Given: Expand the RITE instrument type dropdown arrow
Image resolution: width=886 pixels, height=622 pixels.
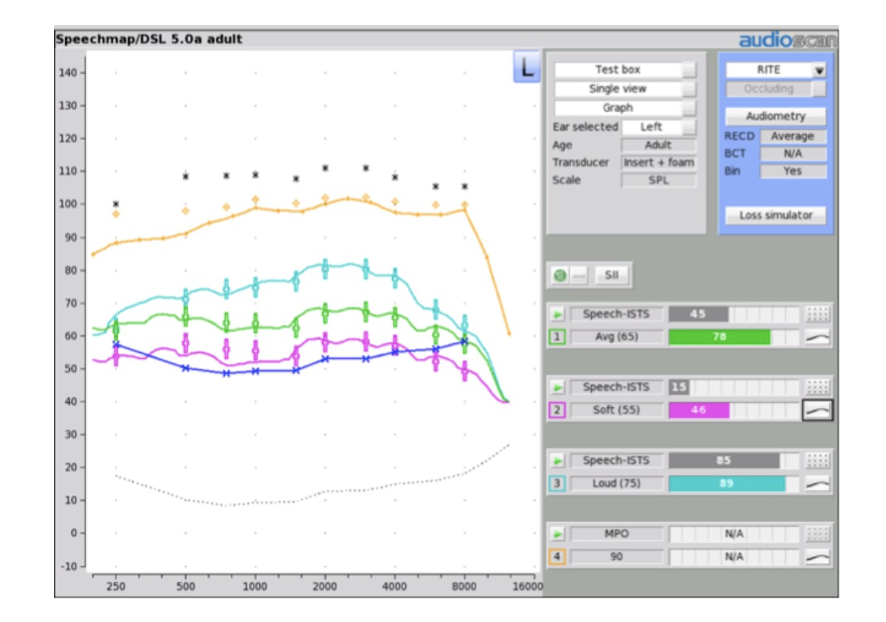Looking at the screenshot, I should click(819, 70).
